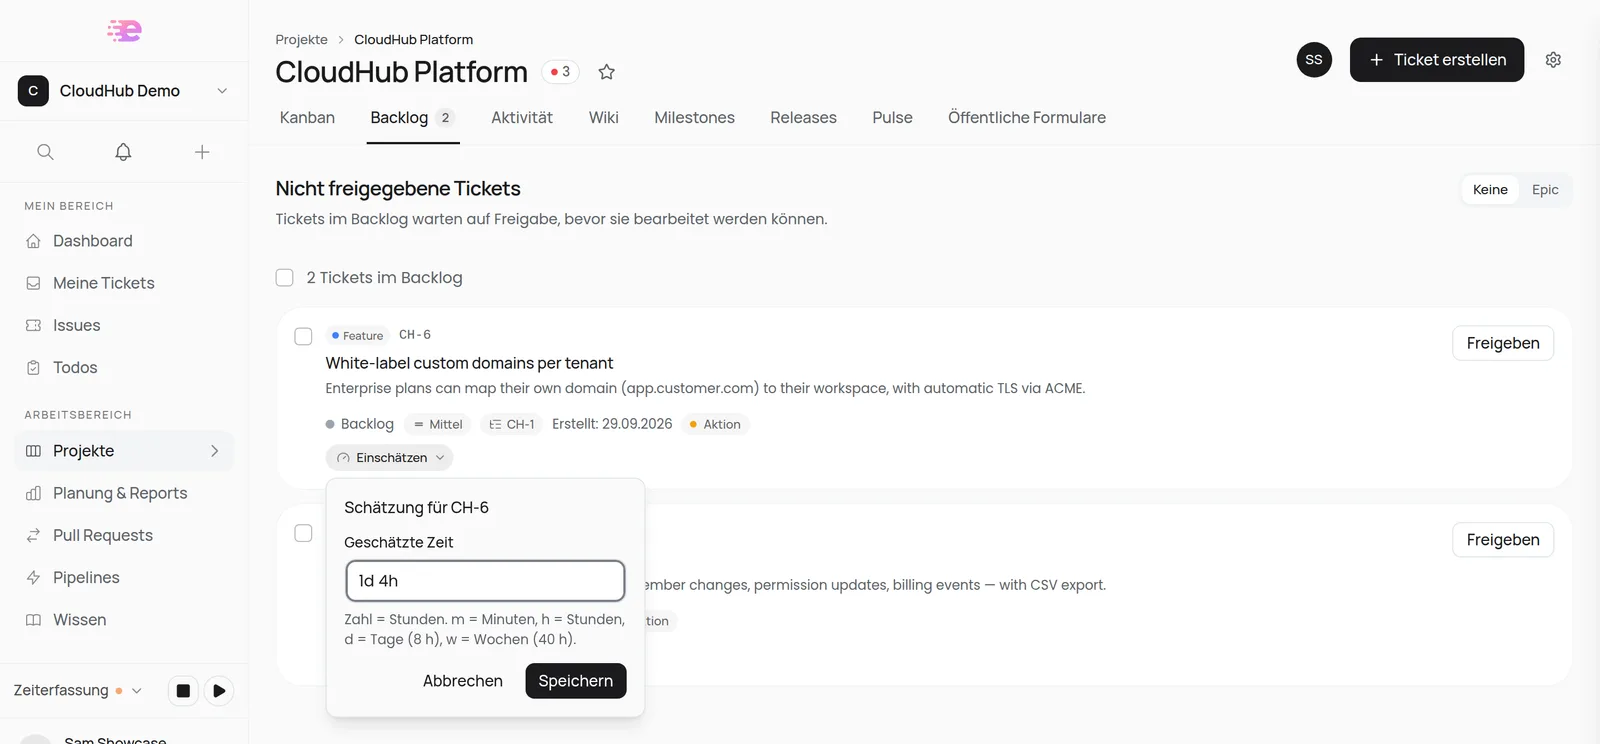
Task: Open the search icon in sidebar
Action: coord(45,152)
